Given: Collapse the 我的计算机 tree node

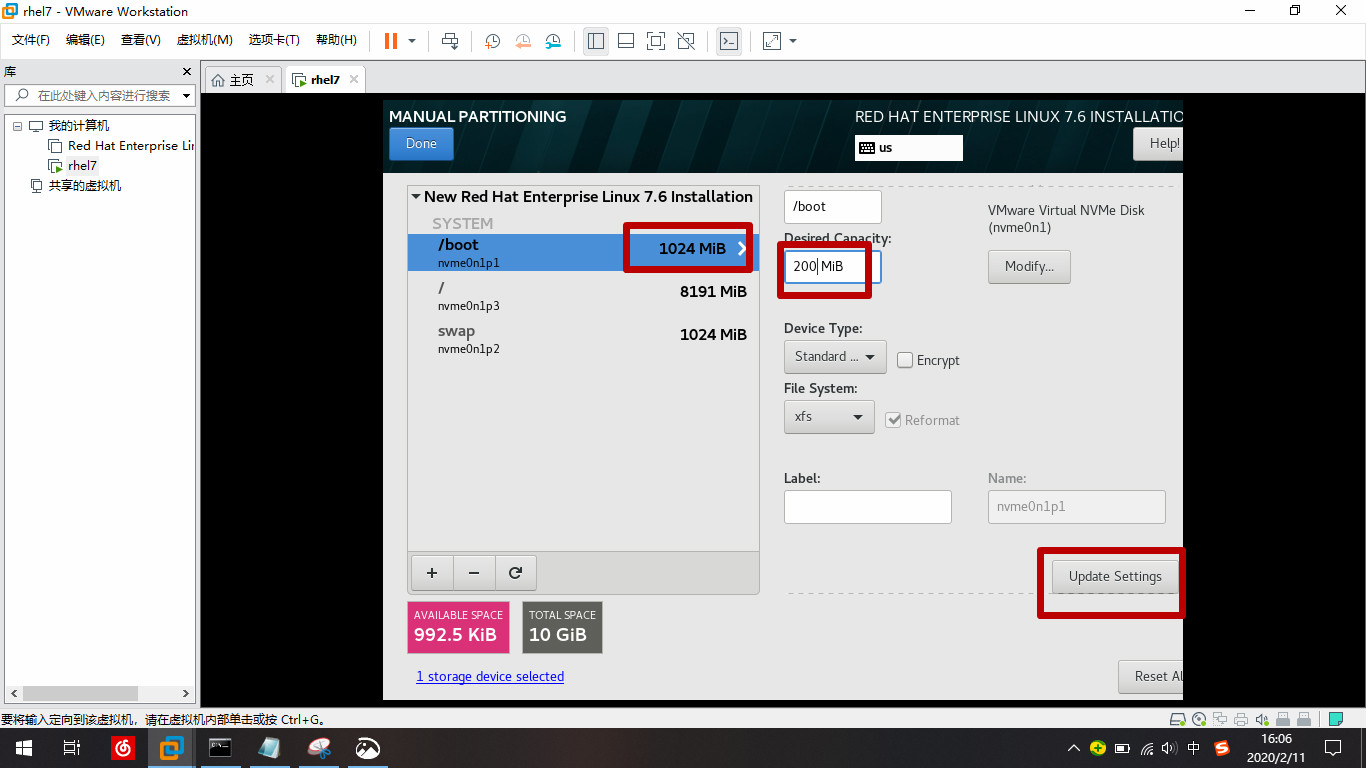Looking at the screenshot, I should coord(17,126).
